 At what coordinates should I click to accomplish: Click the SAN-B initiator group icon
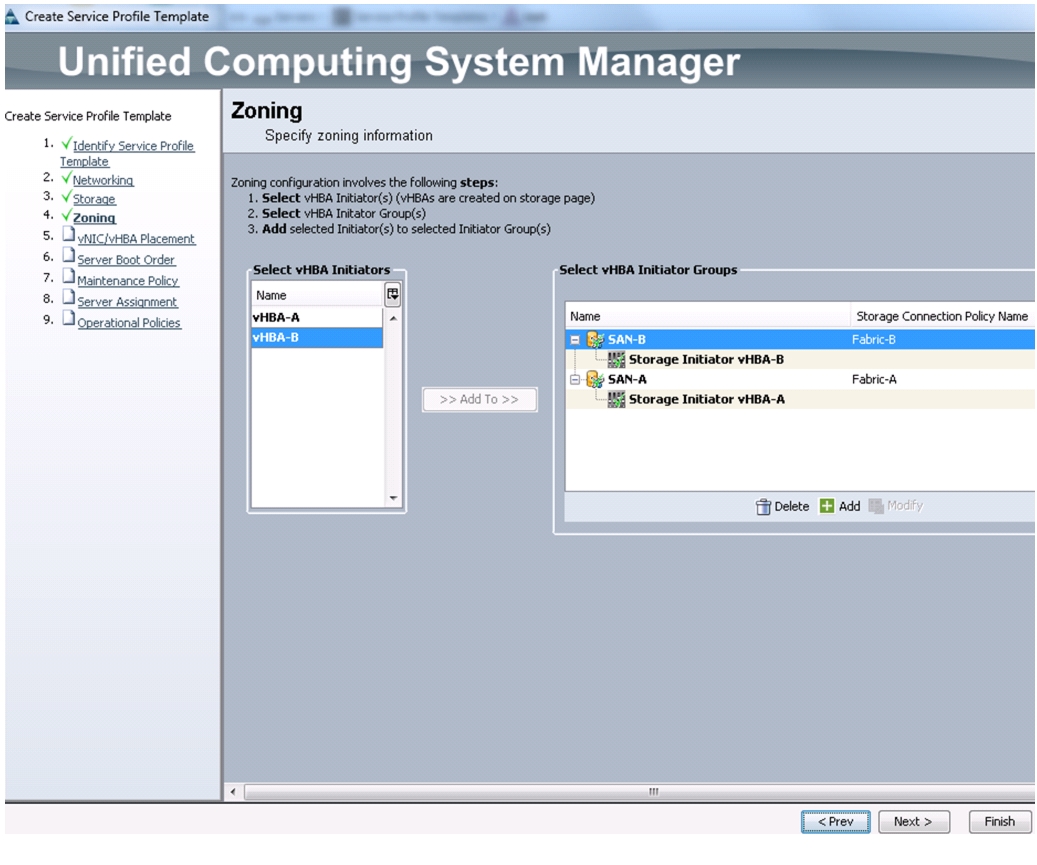595,340
